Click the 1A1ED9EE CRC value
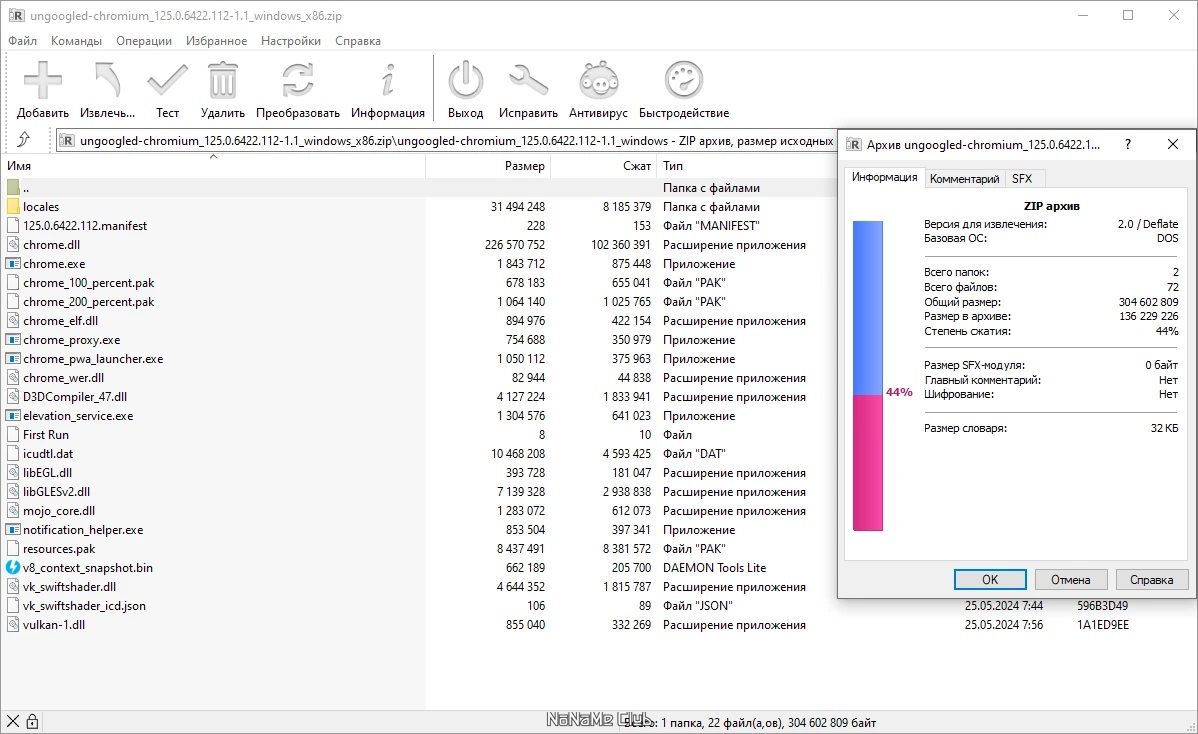Image resolution: width=1198 pixels, height=734 pixels. point(1102,625)
